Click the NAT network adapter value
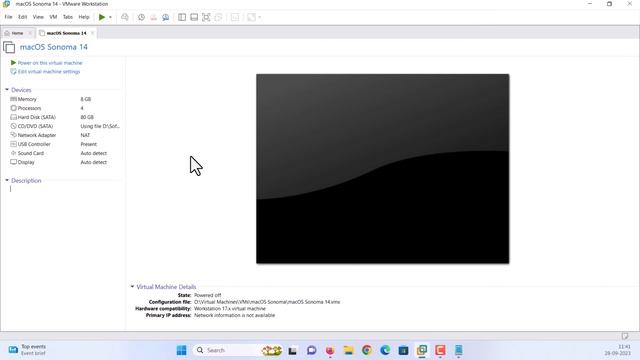 pos(85,135)
